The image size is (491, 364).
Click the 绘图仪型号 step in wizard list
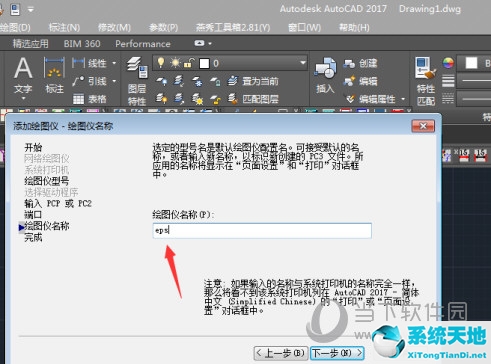coord(46,181)
